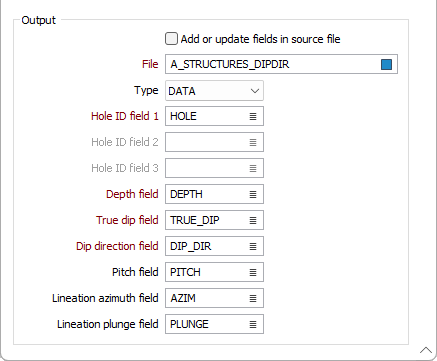The image size is (437, 361).
Task: Open field list icon for Dip direction field
Action: (253, 246)
